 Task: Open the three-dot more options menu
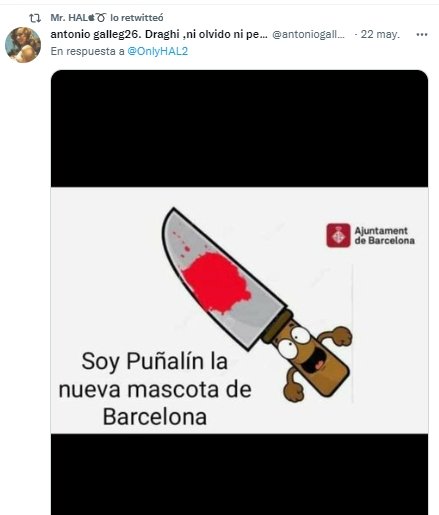[x=422, y=34]
